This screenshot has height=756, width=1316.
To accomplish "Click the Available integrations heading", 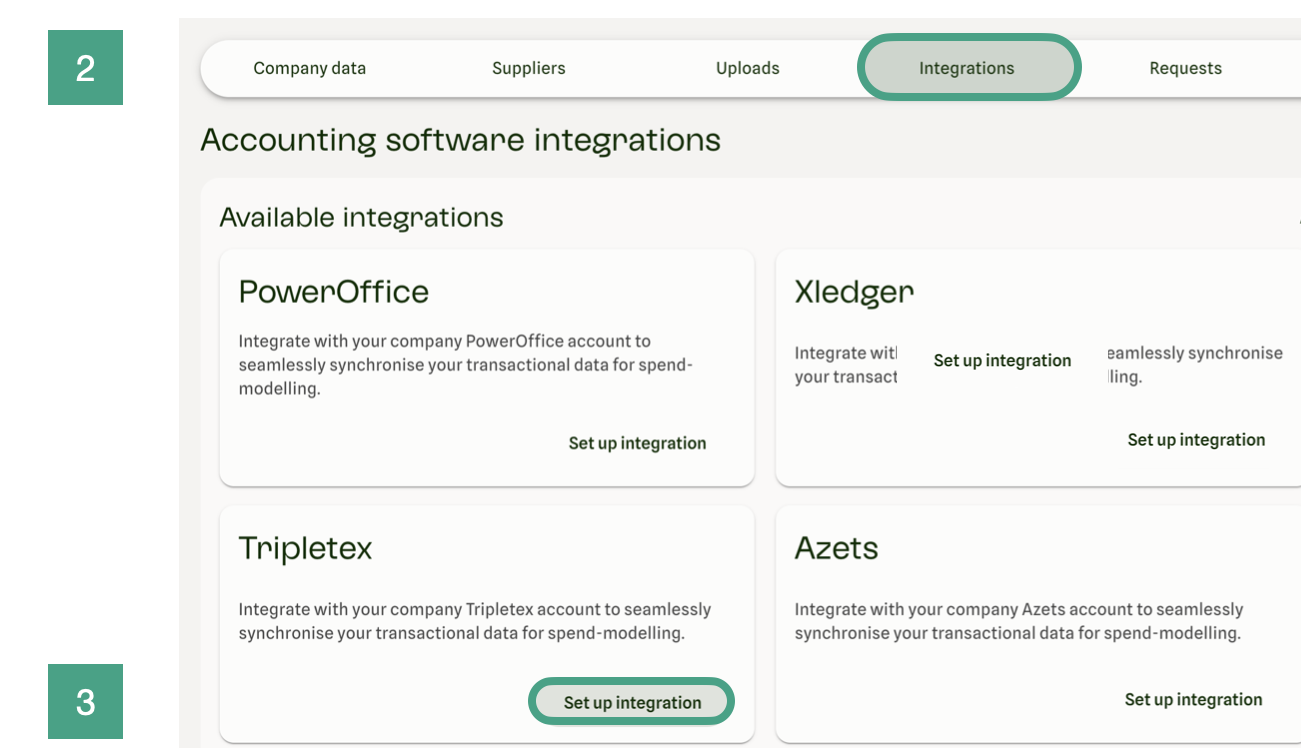I will tap(361, 217).
